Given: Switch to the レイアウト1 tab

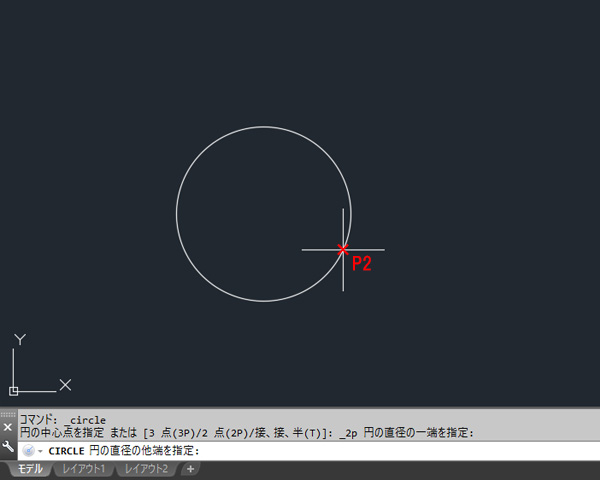Looking at the screenshot, I should click(x=83, y=469).
